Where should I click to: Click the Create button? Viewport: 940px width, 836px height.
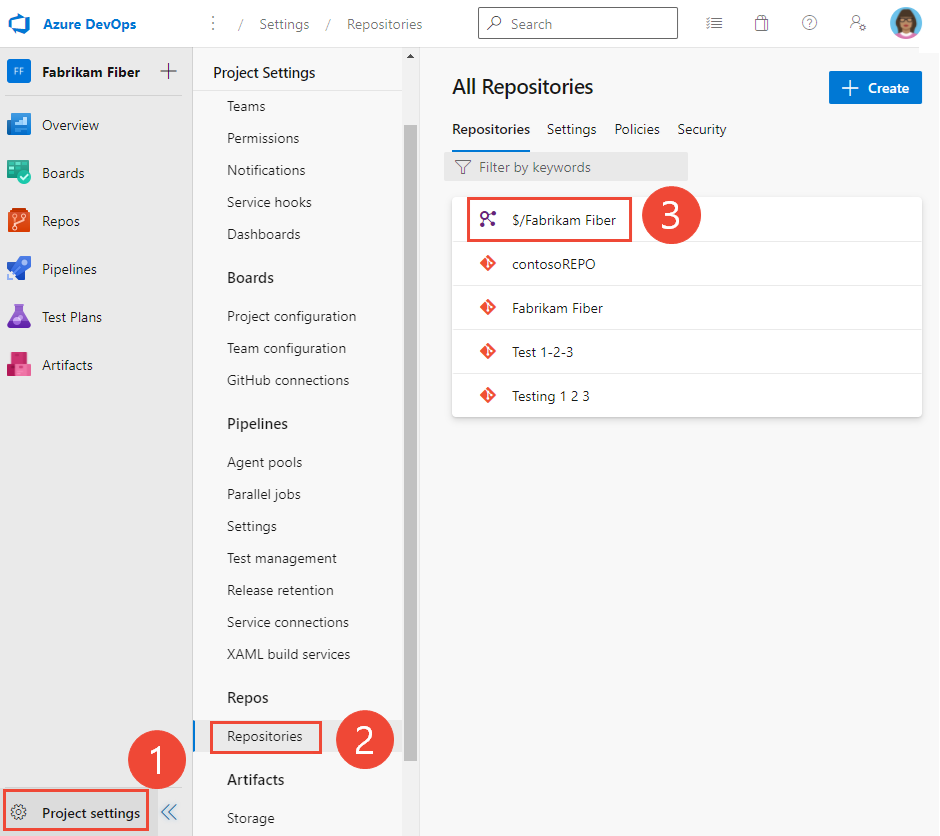[x=875, y=87]
